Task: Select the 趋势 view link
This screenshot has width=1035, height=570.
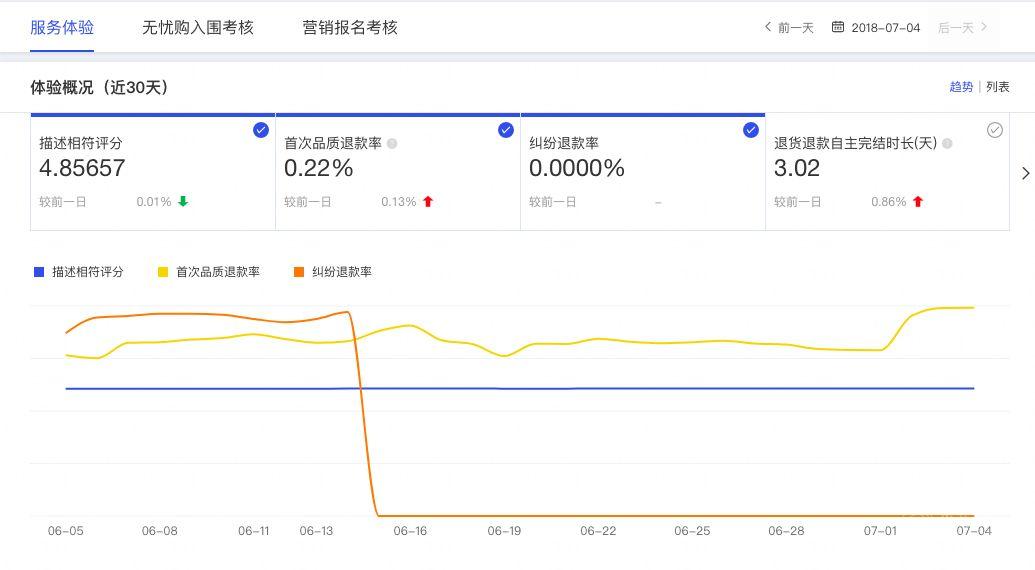Action: (961, 87)
